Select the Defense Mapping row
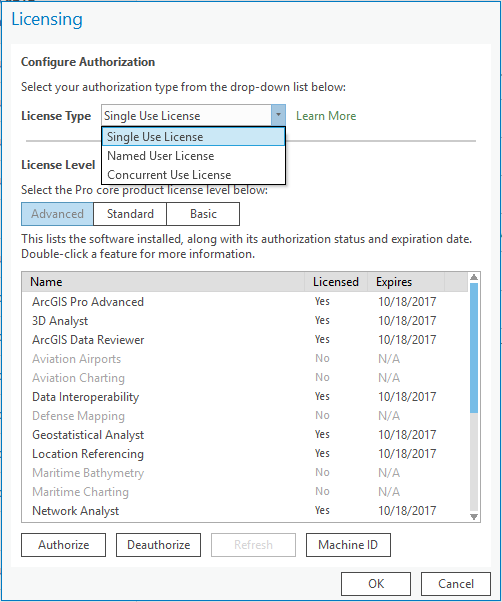The width and height of the screenshot is (502, 602). pos(245,416)
